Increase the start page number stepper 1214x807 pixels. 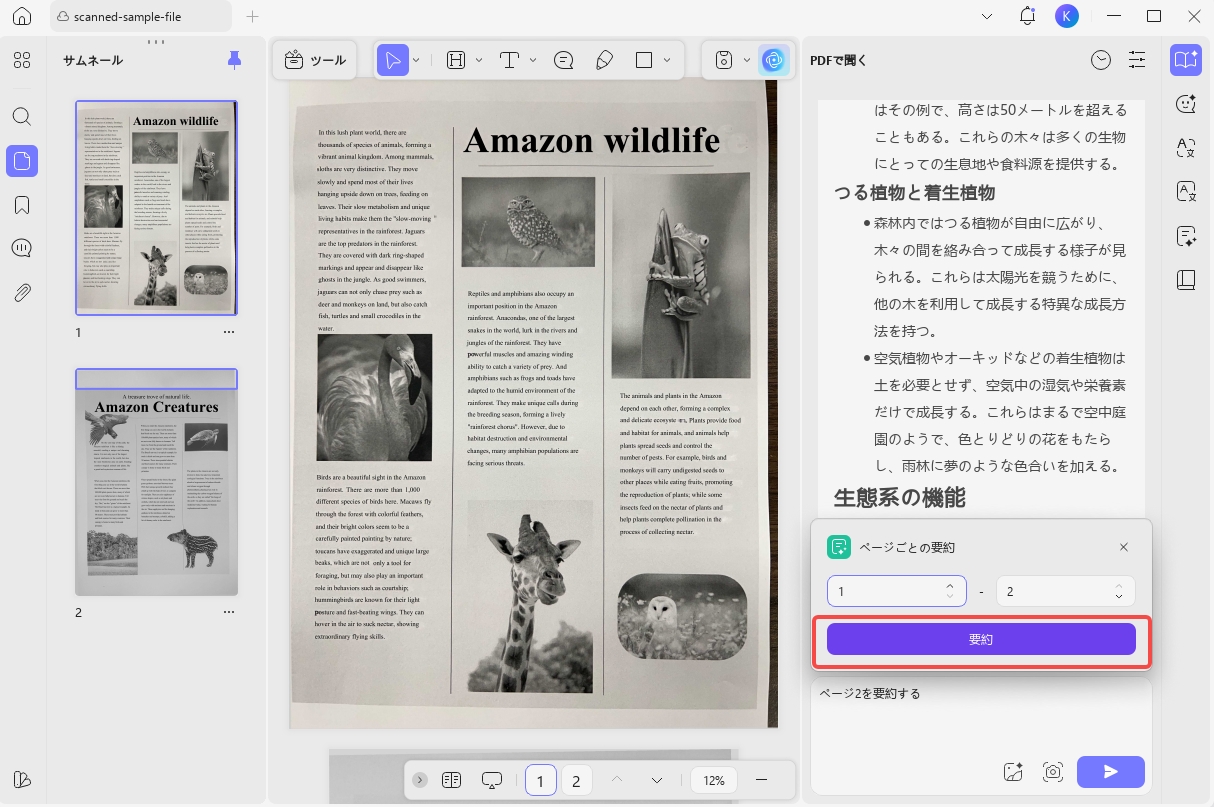click(949, 585)
